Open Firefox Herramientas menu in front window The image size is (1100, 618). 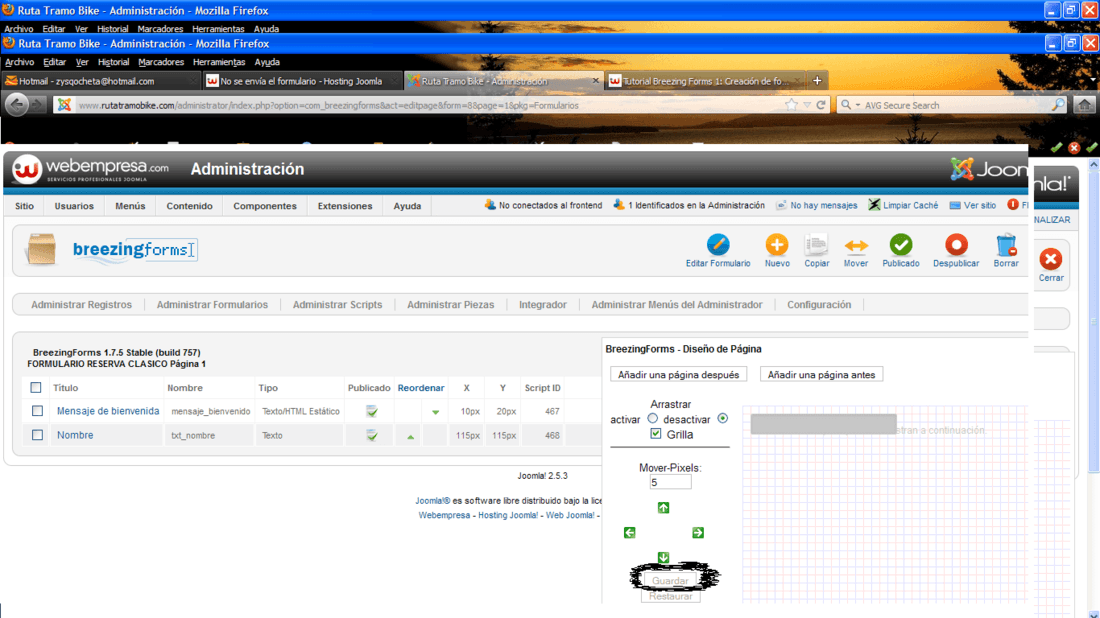pos(218,62)
